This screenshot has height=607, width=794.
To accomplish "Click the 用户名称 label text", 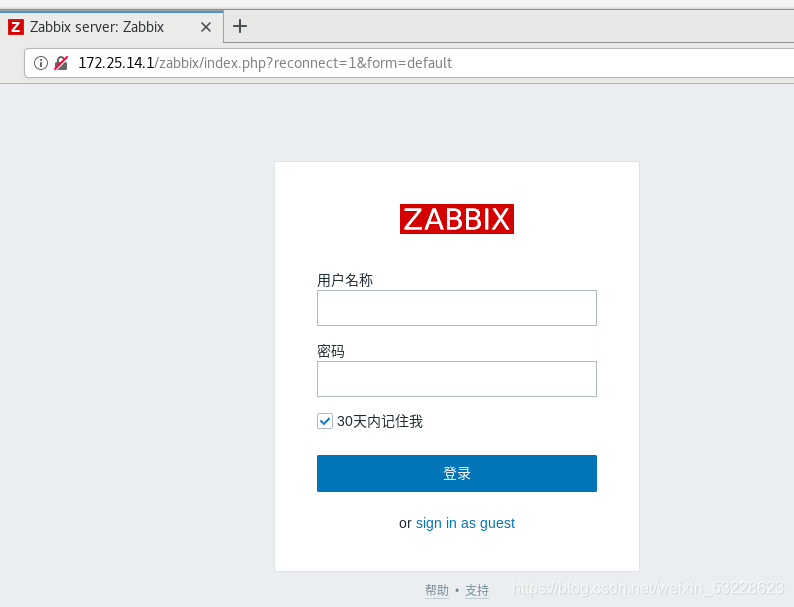I will point(345,280).
